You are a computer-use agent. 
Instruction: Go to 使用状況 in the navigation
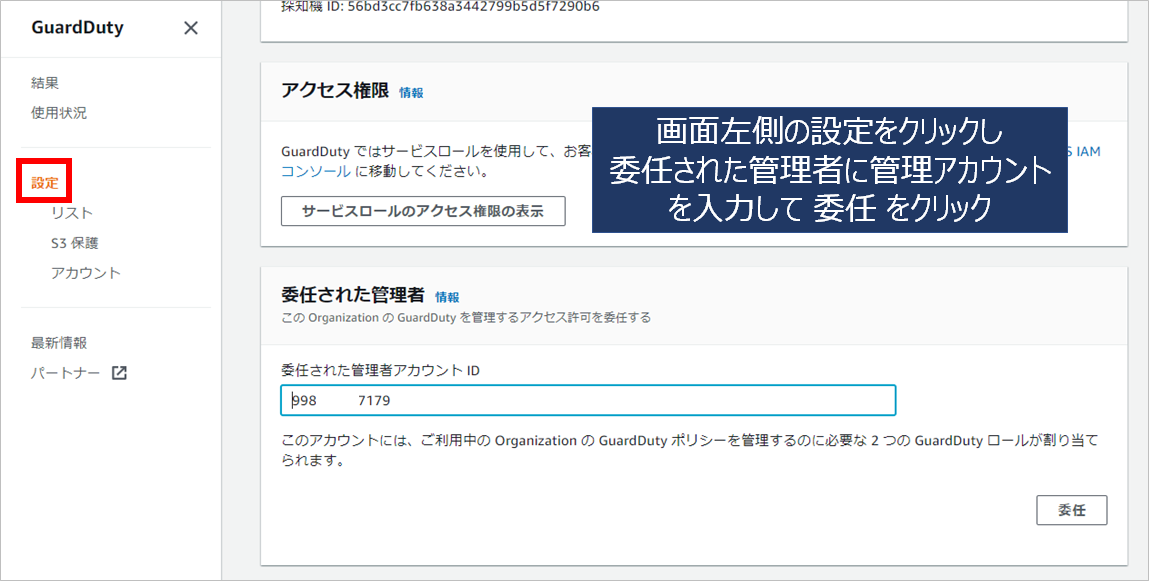click(x=59, y=113)
